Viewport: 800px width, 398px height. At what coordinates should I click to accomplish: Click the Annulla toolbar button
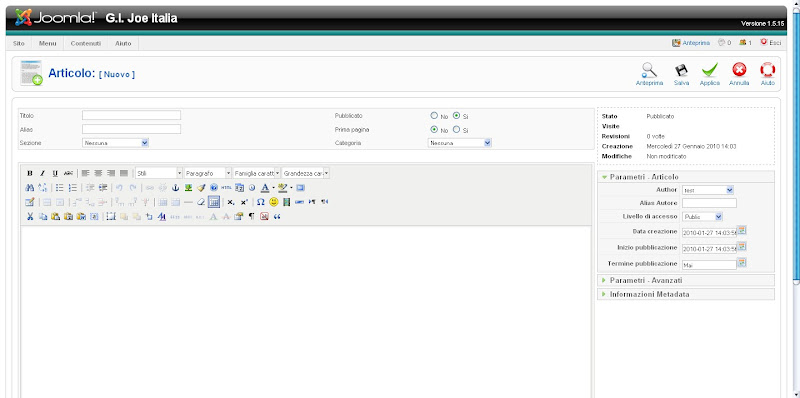(739, 74)
